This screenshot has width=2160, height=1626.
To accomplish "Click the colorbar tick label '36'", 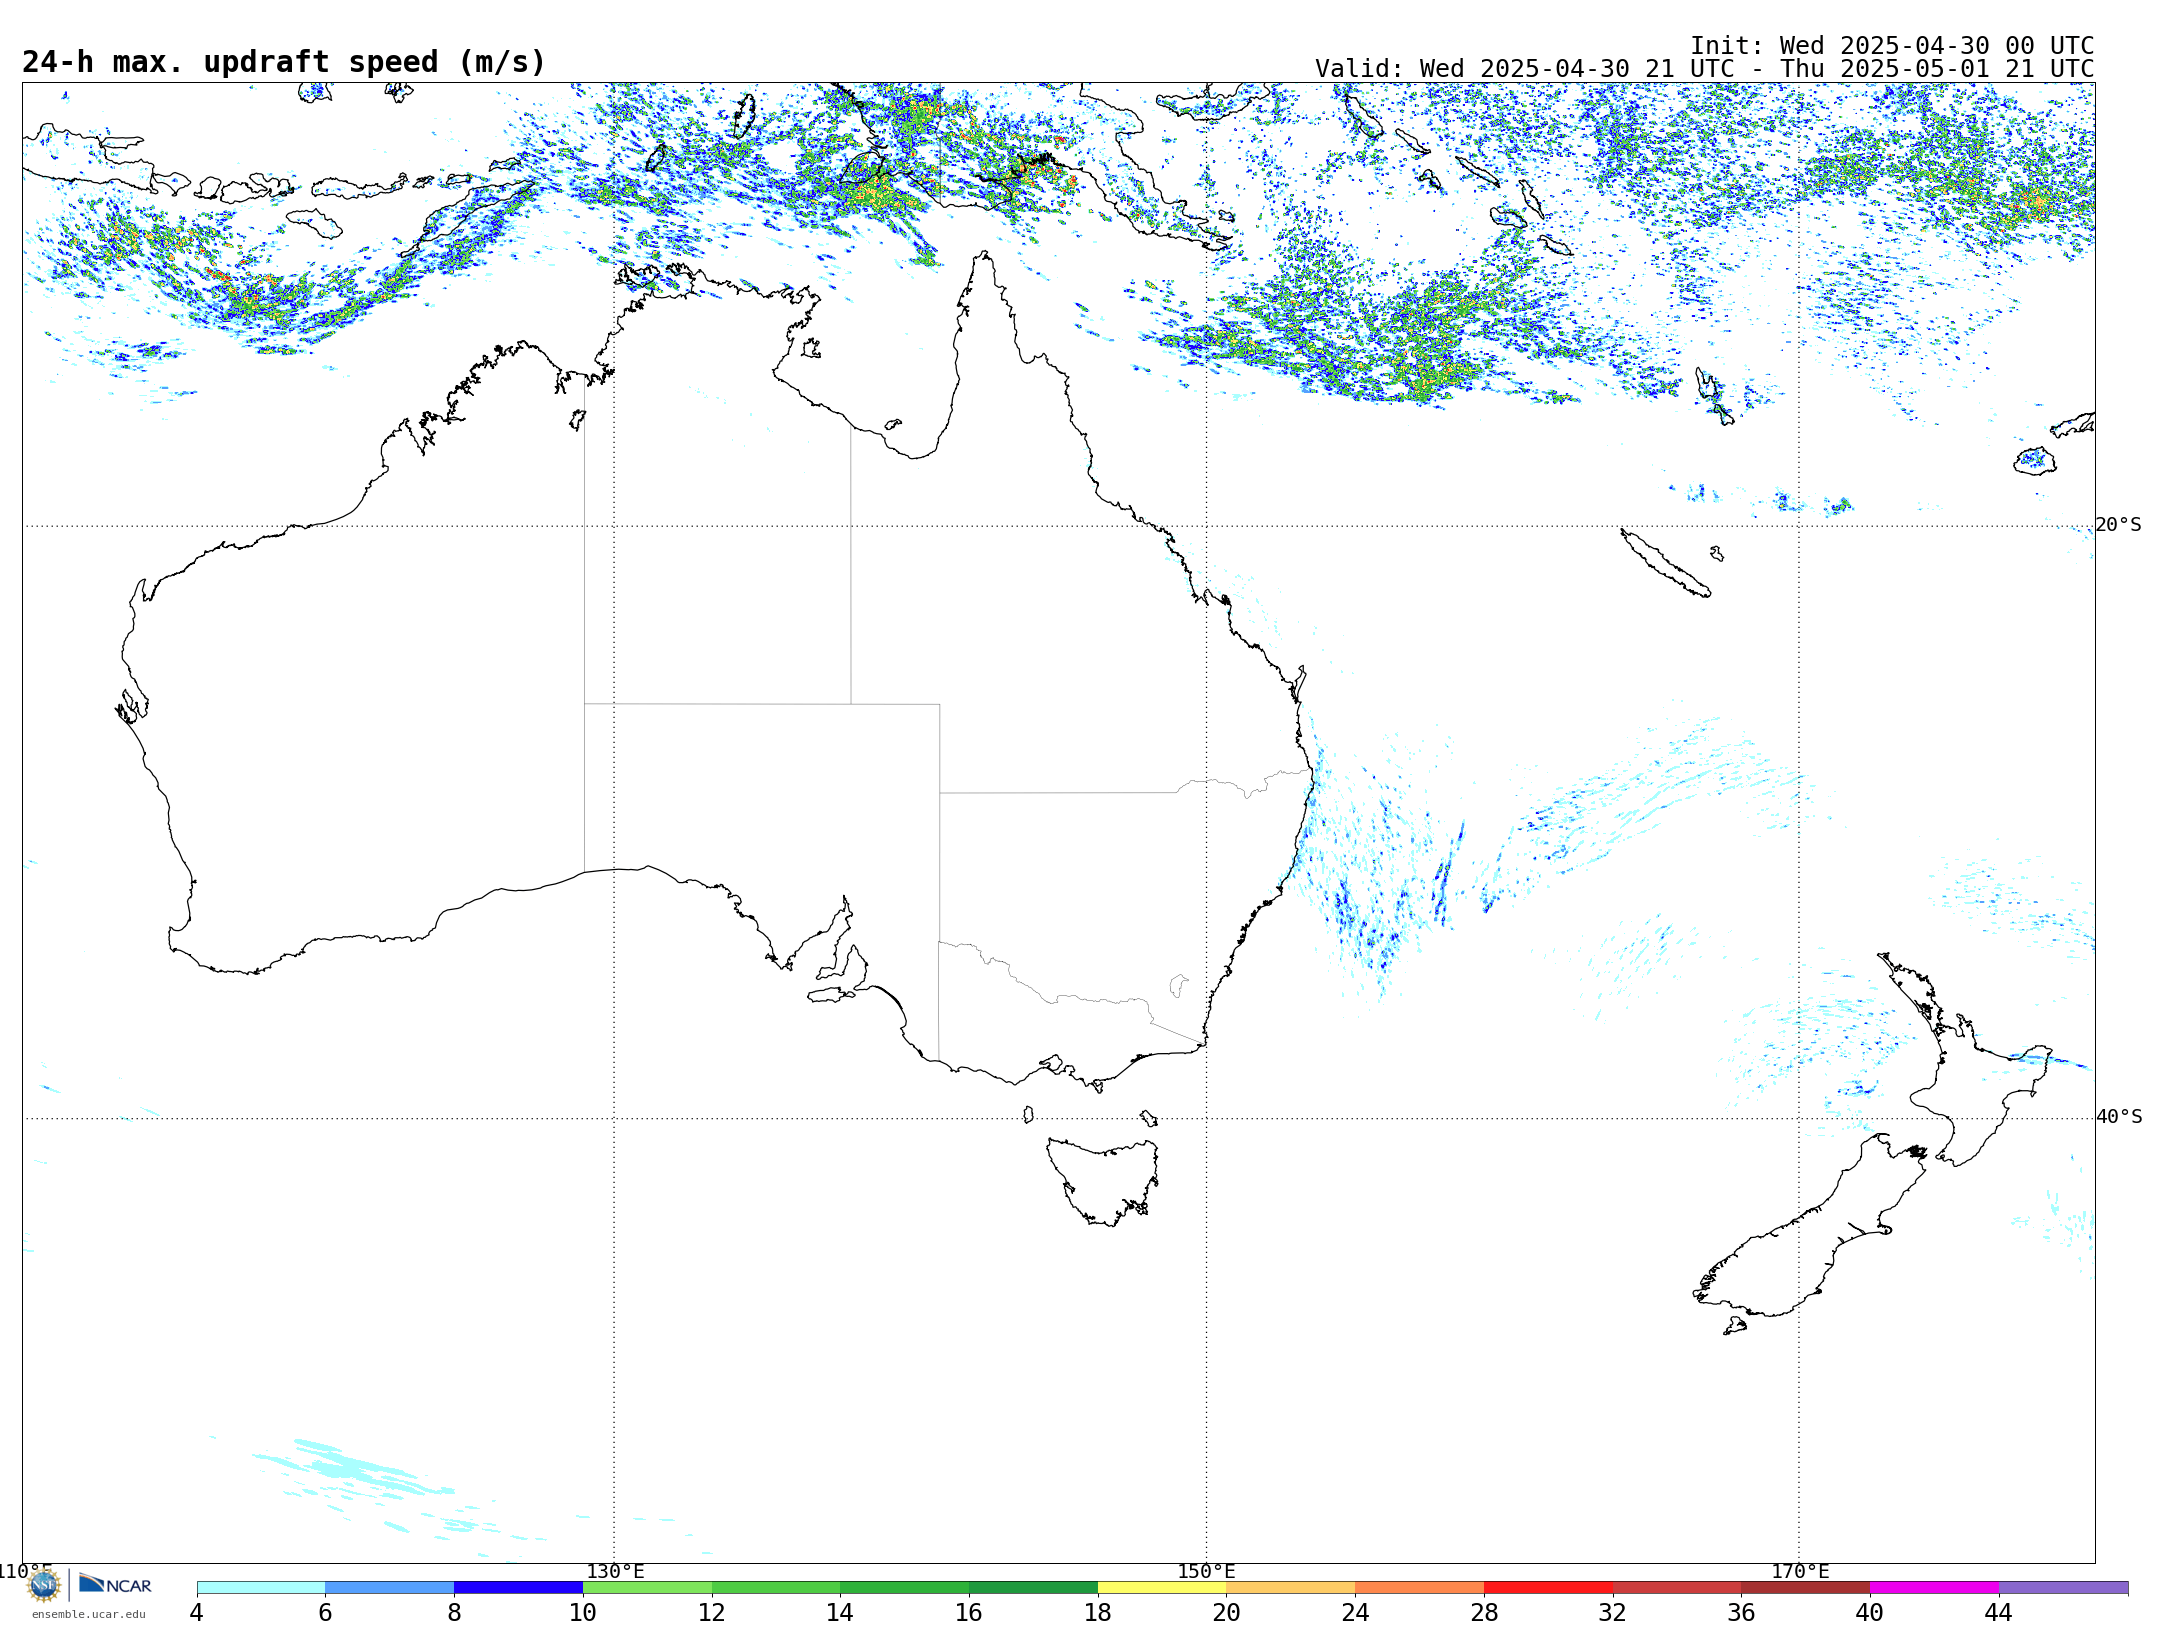I will point(1741,1613).
